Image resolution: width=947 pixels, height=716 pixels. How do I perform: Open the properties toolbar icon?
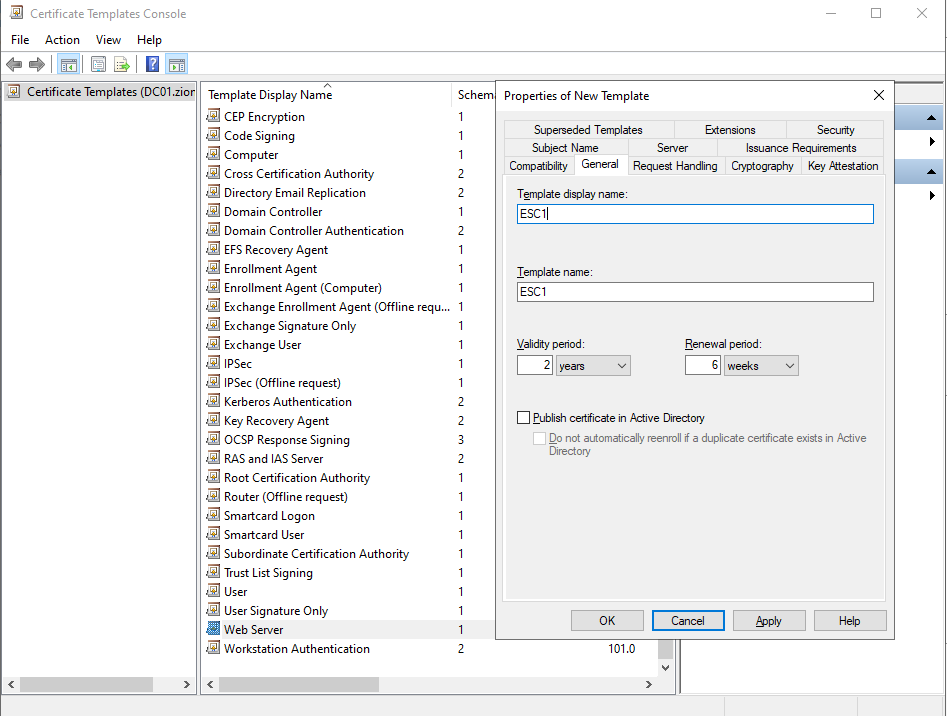(98, 63)
